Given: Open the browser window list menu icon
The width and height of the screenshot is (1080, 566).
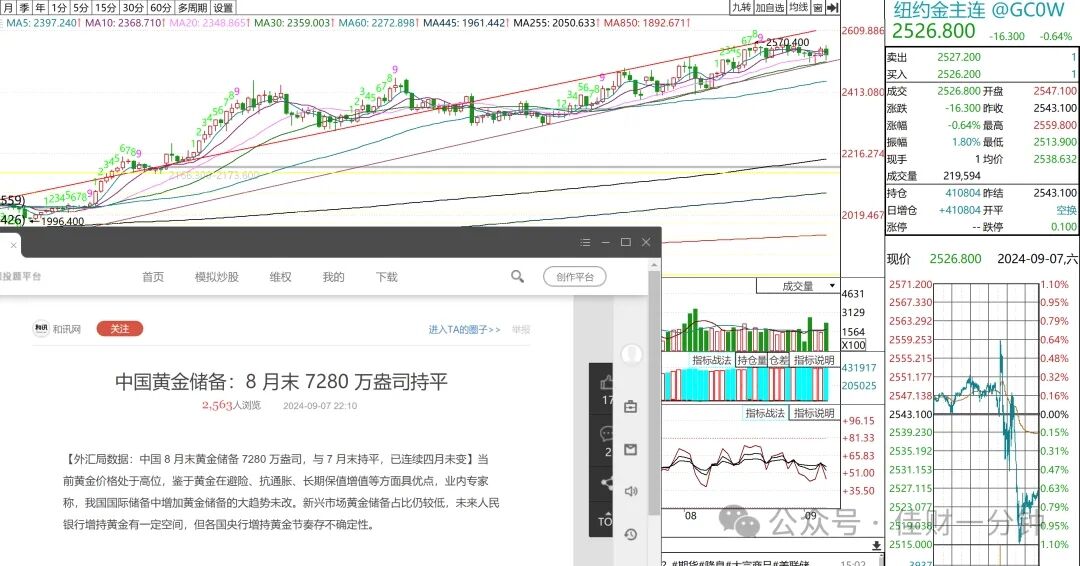Looking at the screenshot, I should 585,242.
